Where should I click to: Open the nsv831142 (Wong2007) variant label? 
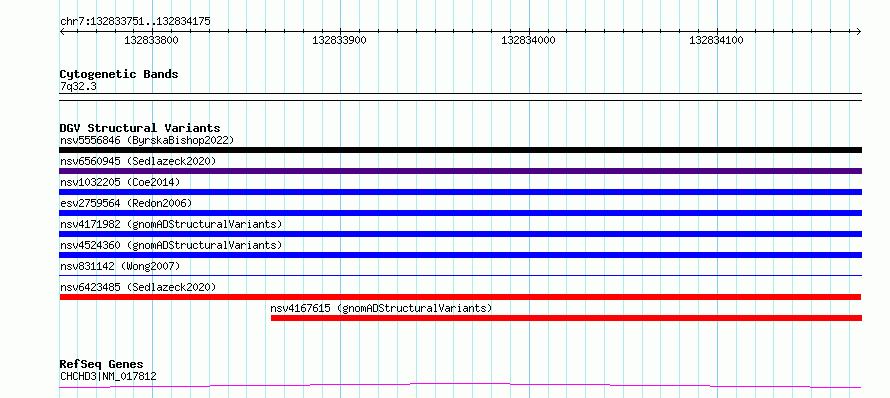pos(120,266)
